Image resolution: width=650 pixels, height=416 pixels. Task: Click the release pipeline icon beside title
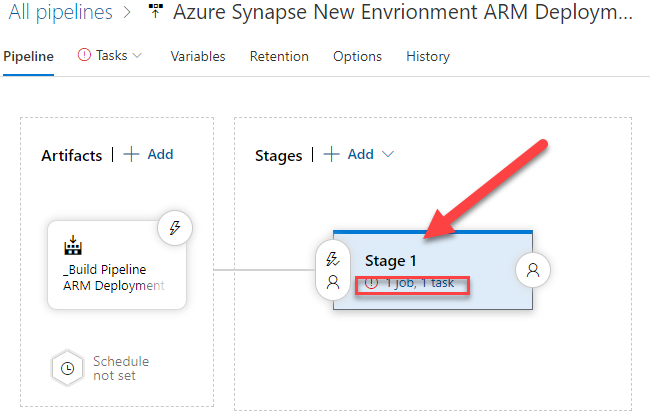155,13
